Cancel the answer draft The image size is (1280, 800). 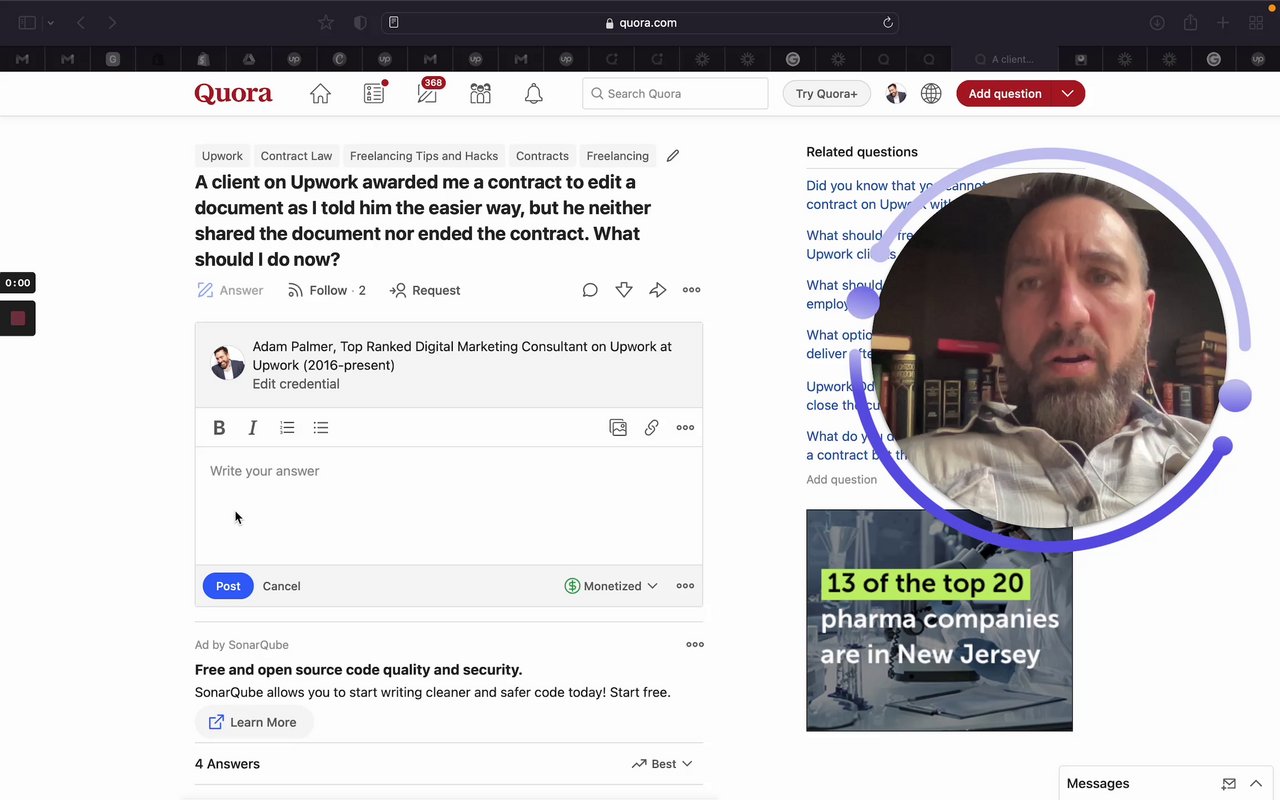coord(281,586)
